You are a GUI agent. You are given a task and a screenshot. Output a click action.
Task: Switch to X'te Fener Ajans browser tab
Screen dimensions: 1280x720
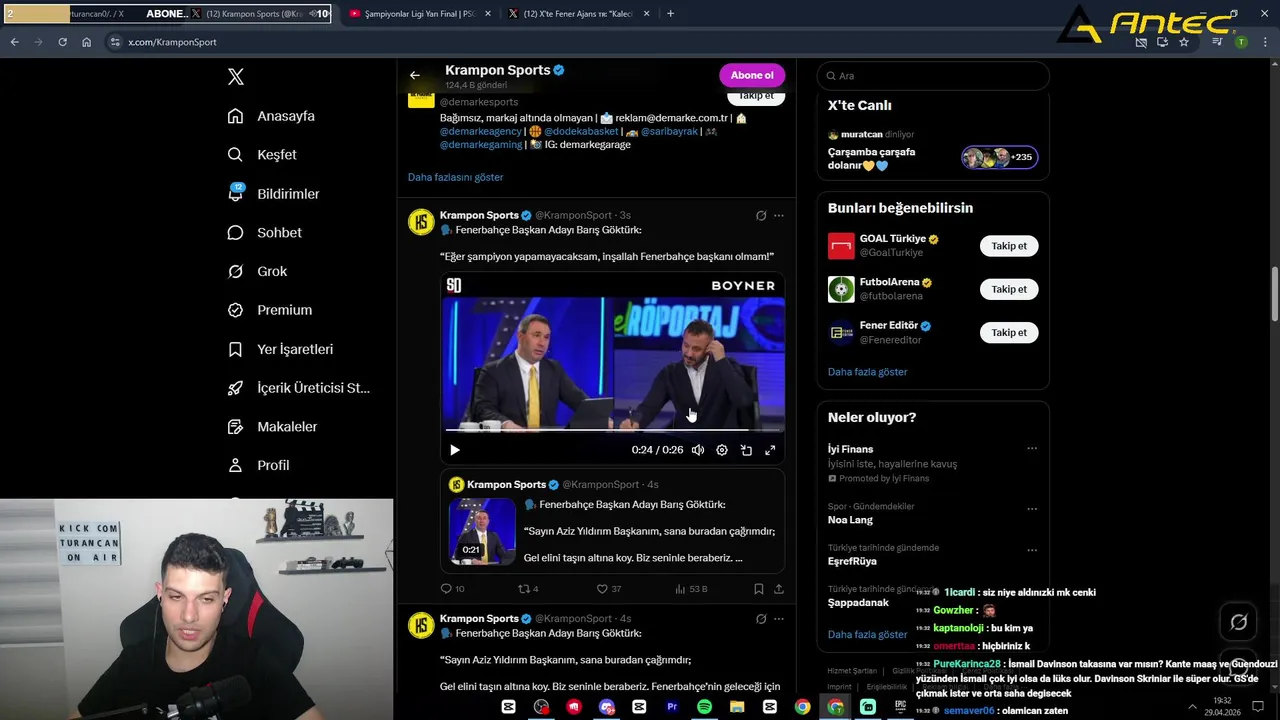577,14
